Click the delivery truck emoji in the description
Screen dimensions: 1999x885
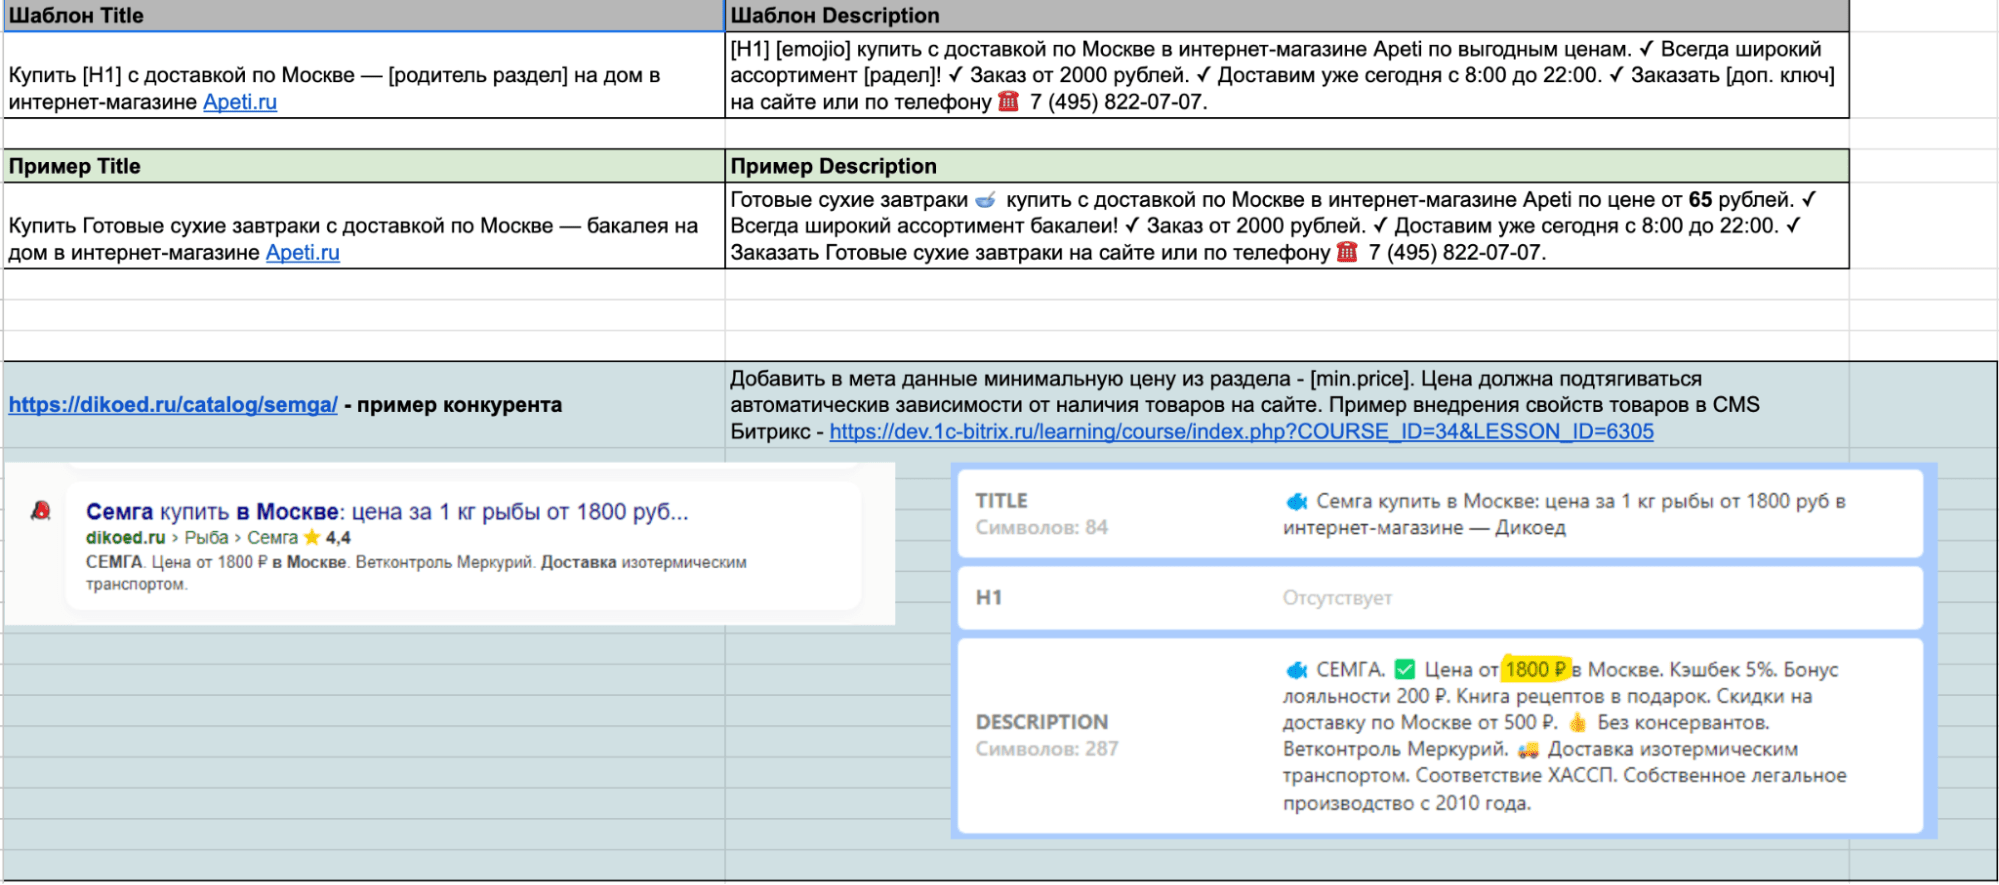pos(1527,750)
